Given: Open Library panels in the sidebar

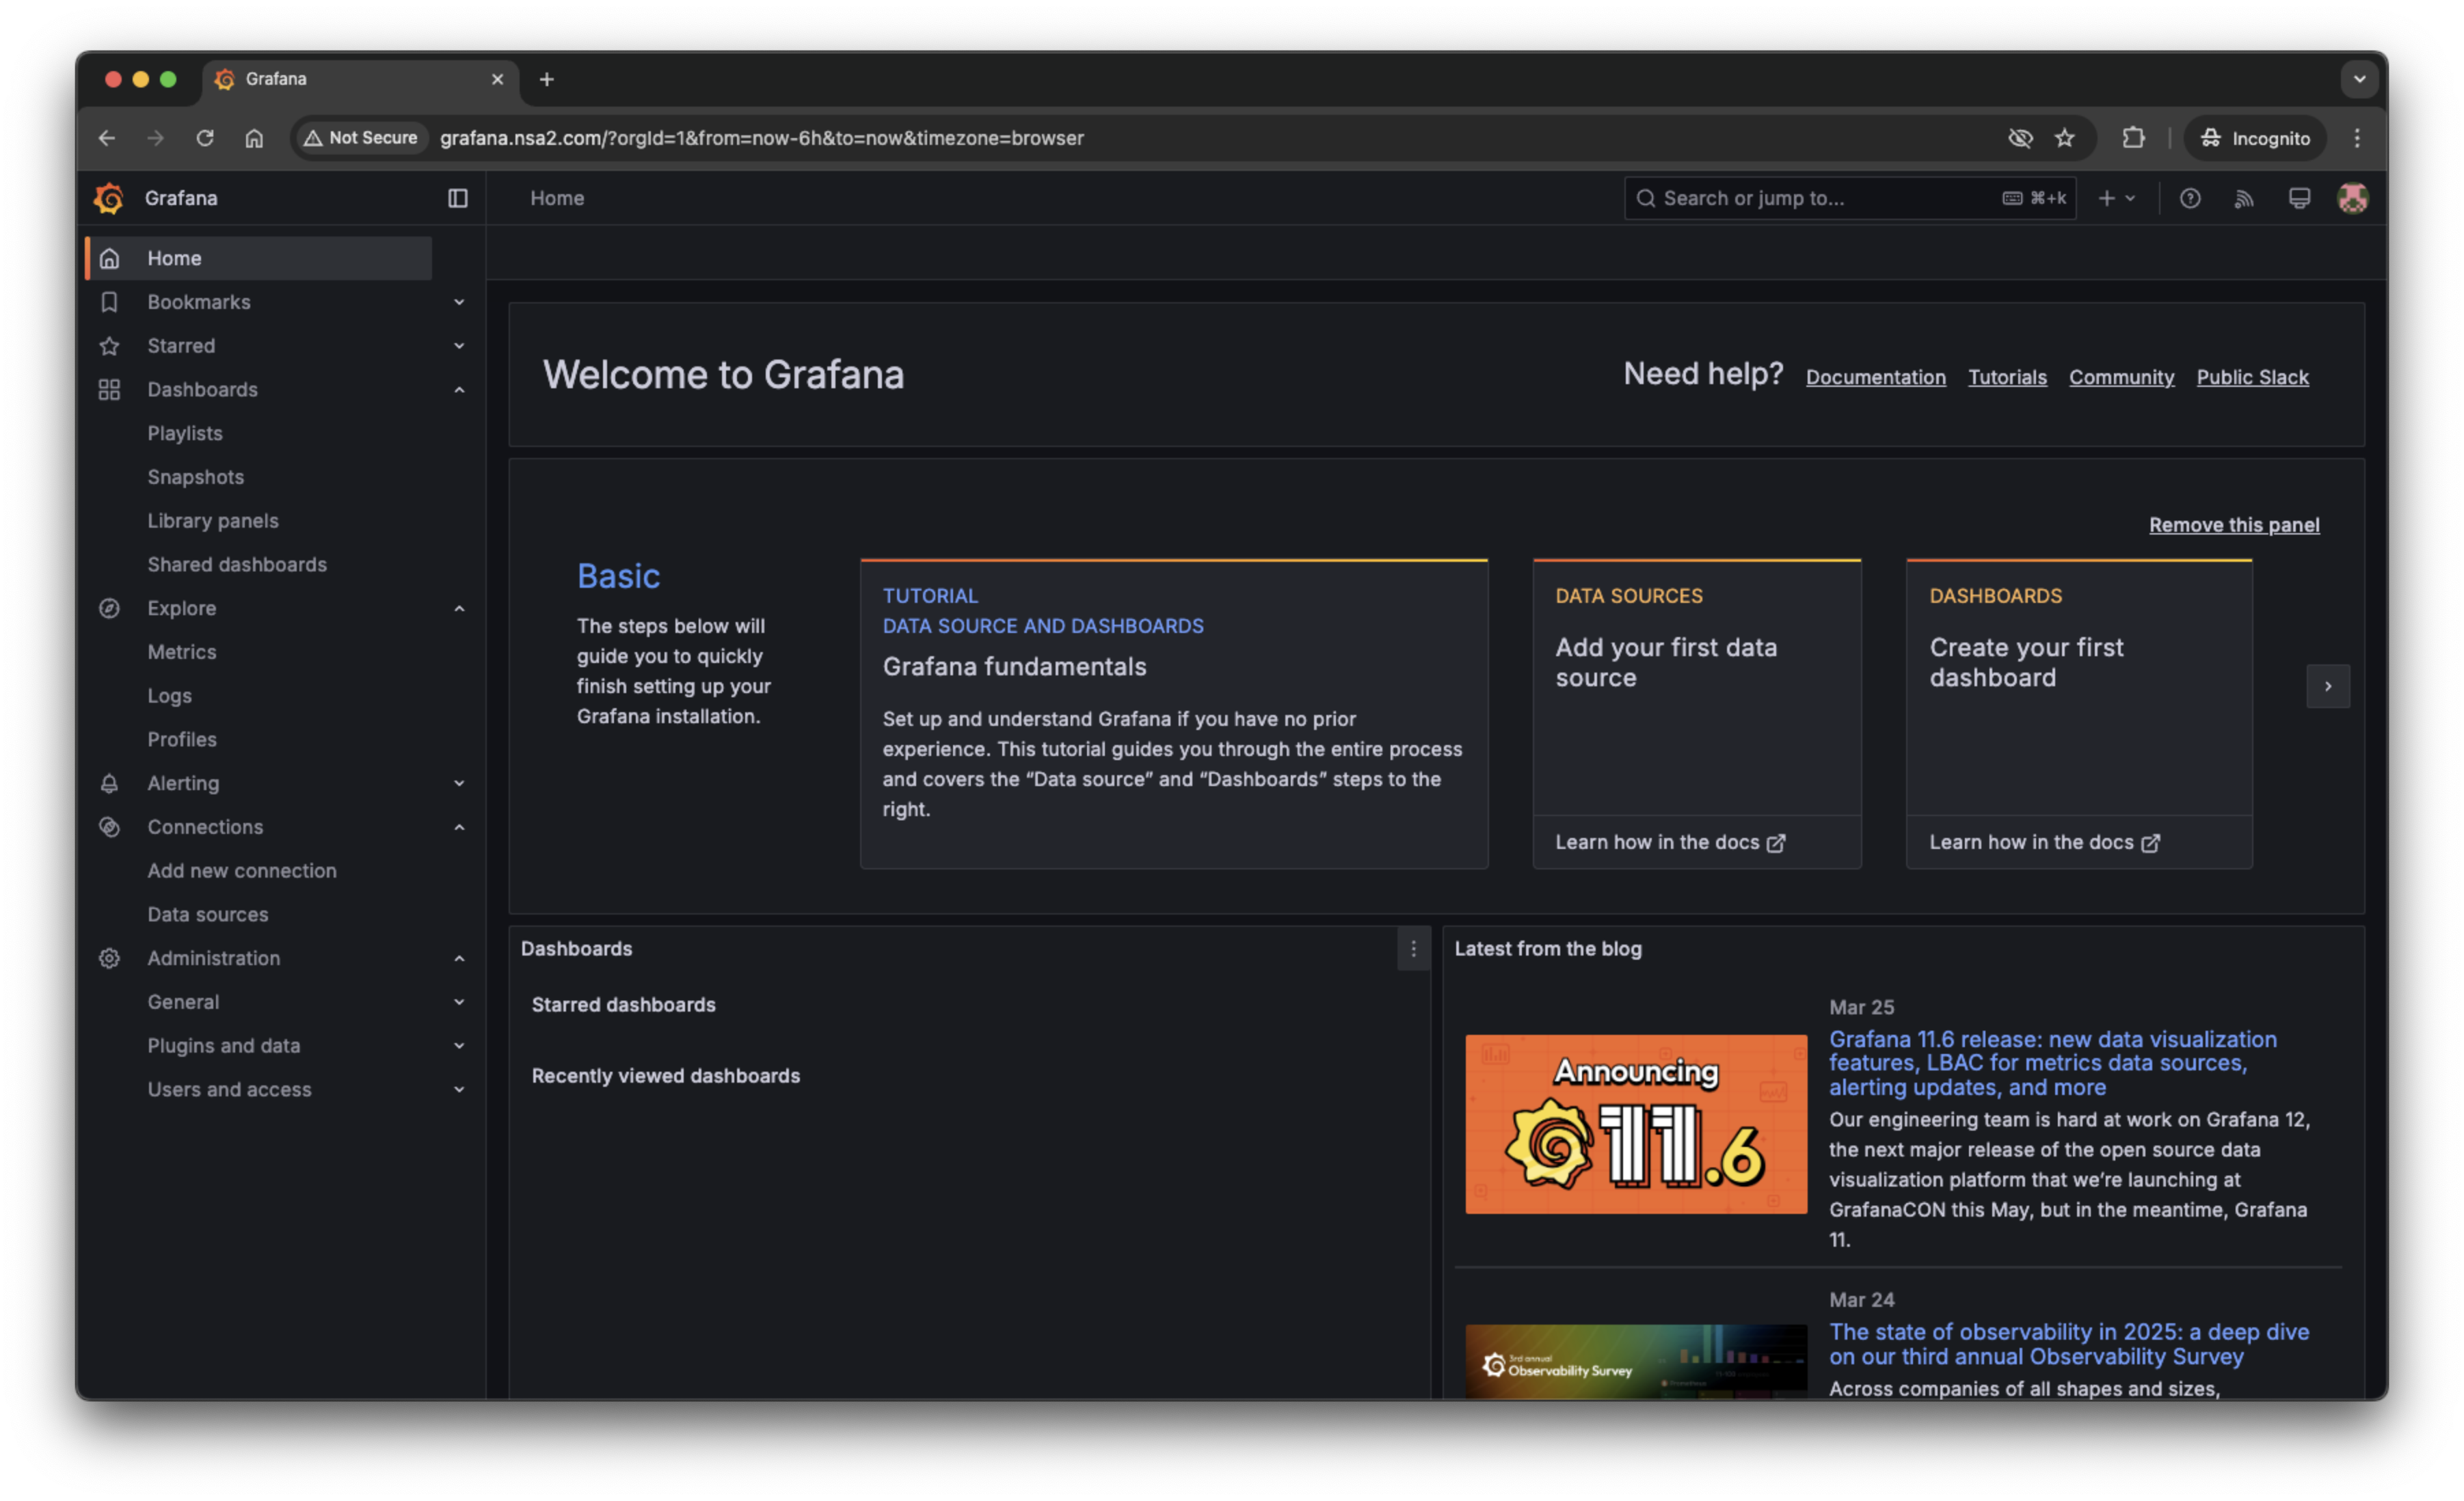Looking at the screenshot, I should point(213,521).
